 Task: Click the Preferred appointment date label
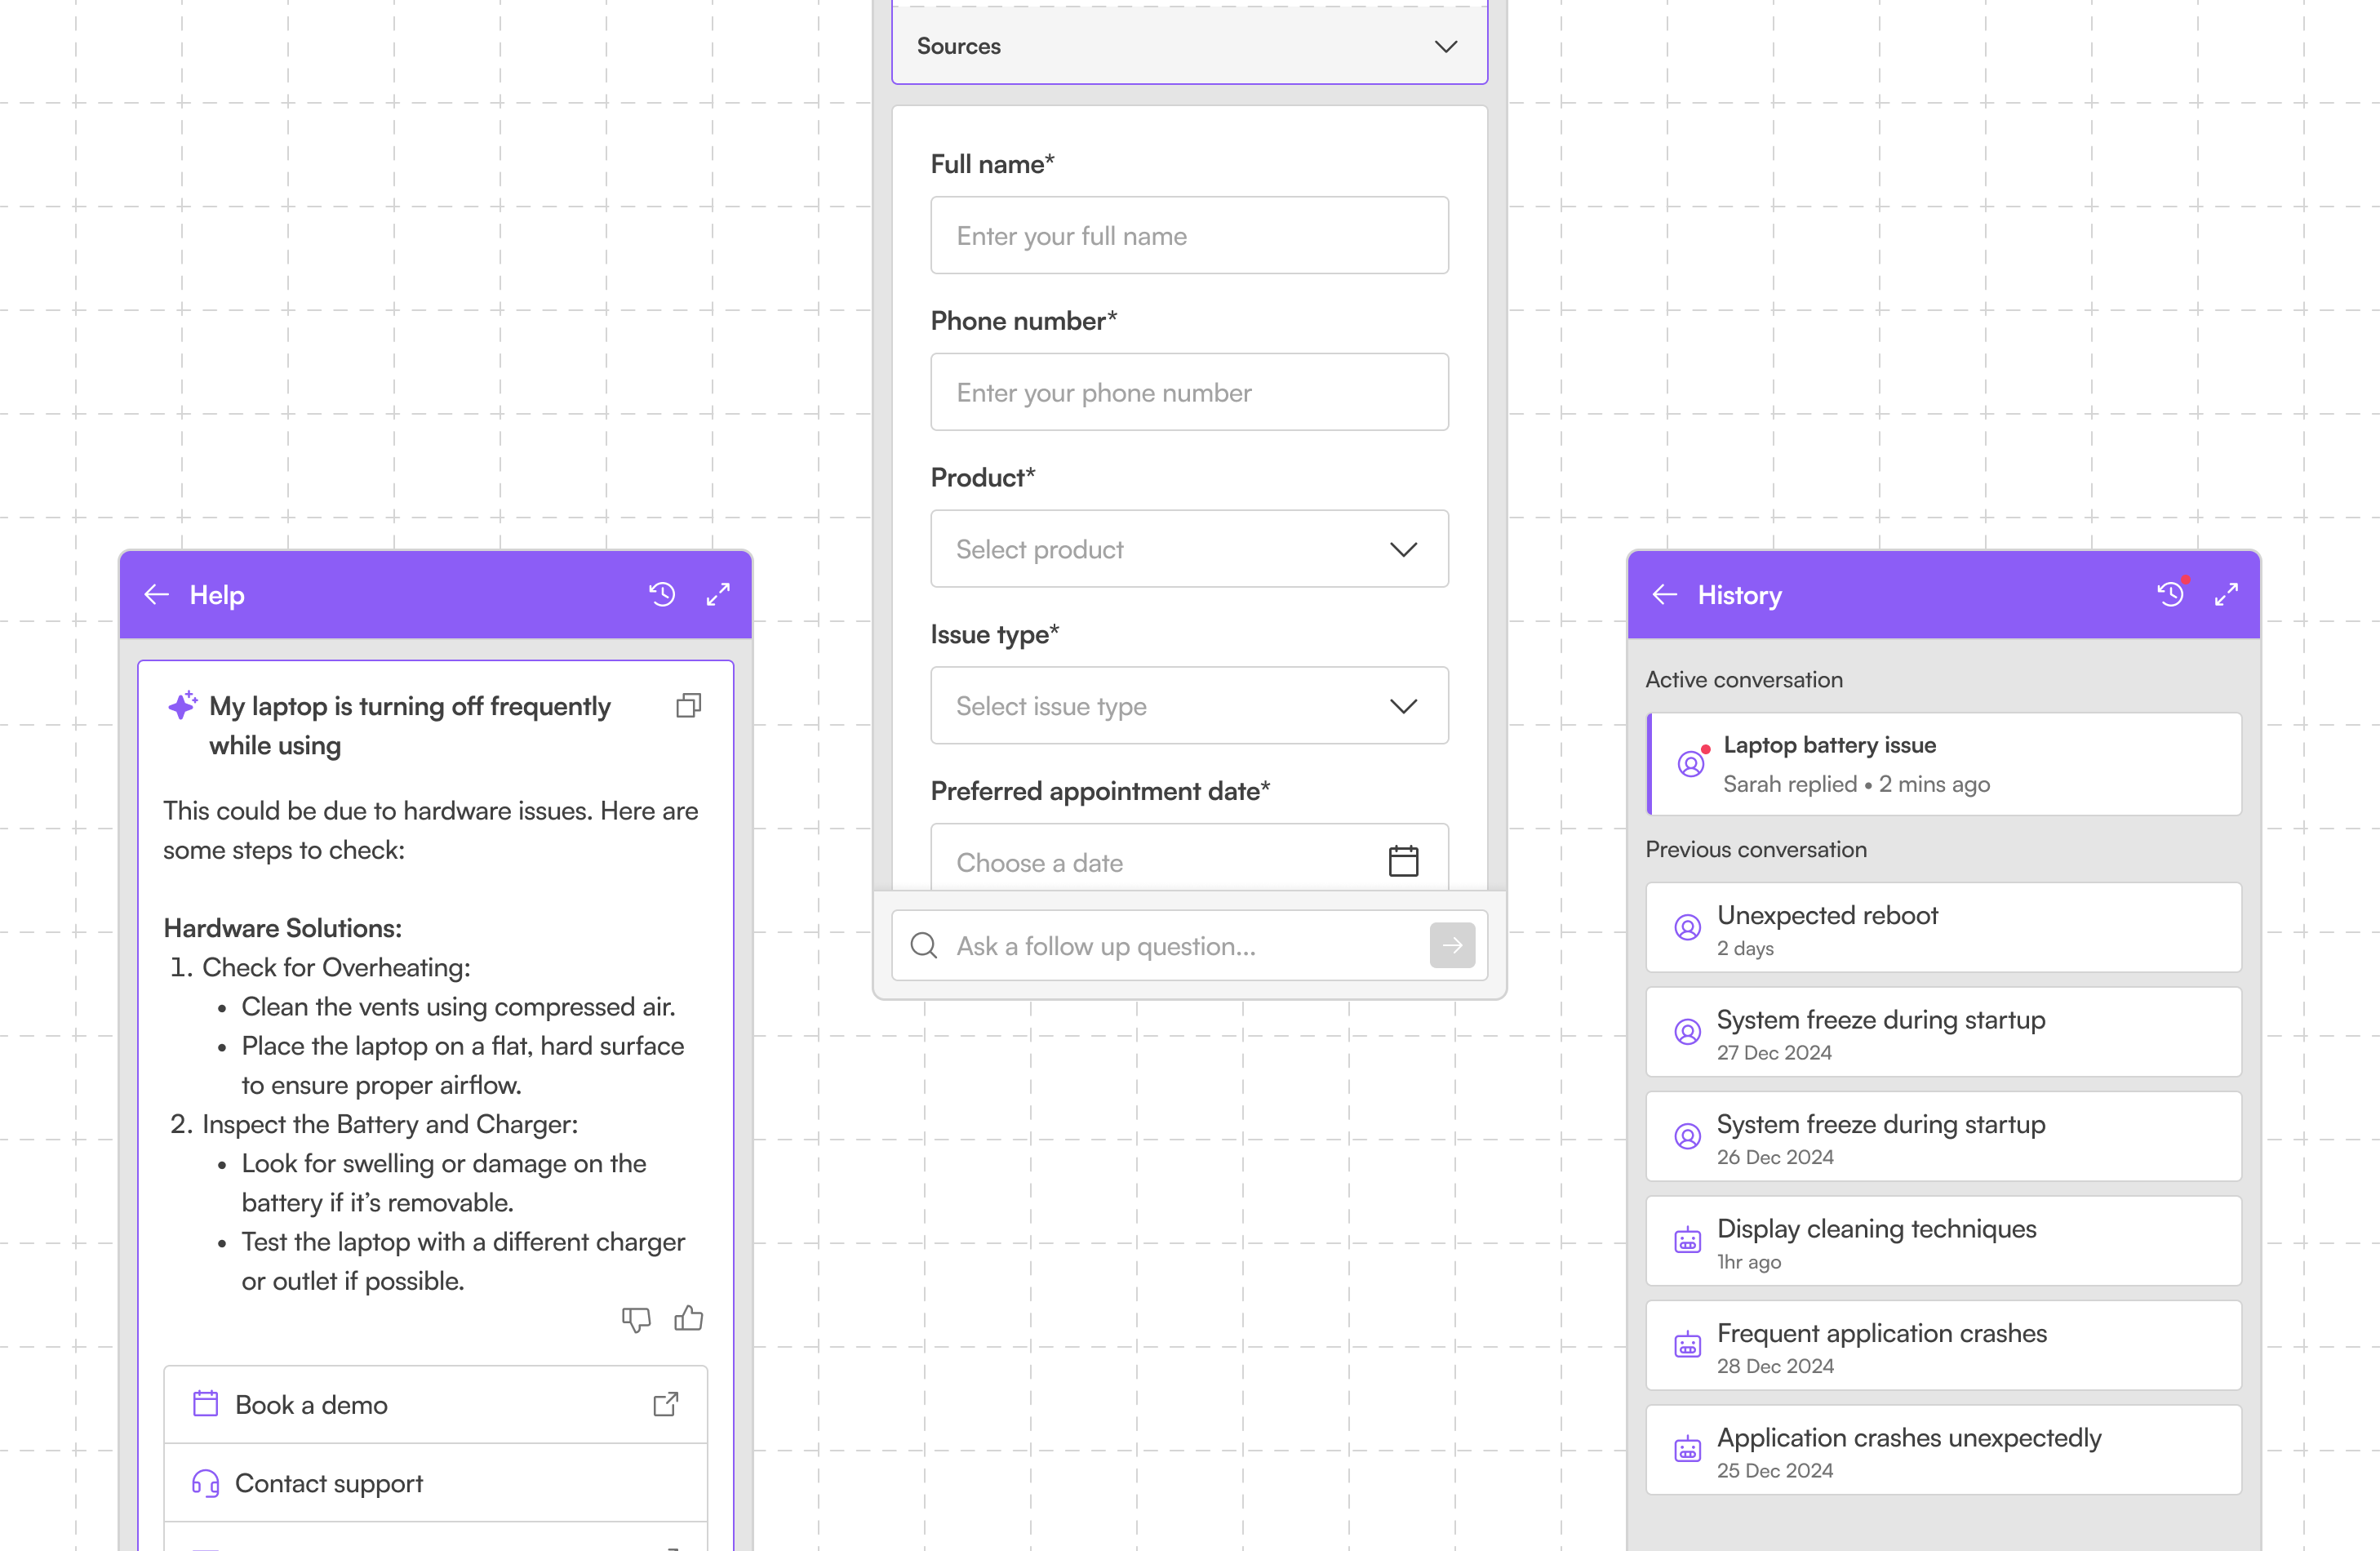1100,791
